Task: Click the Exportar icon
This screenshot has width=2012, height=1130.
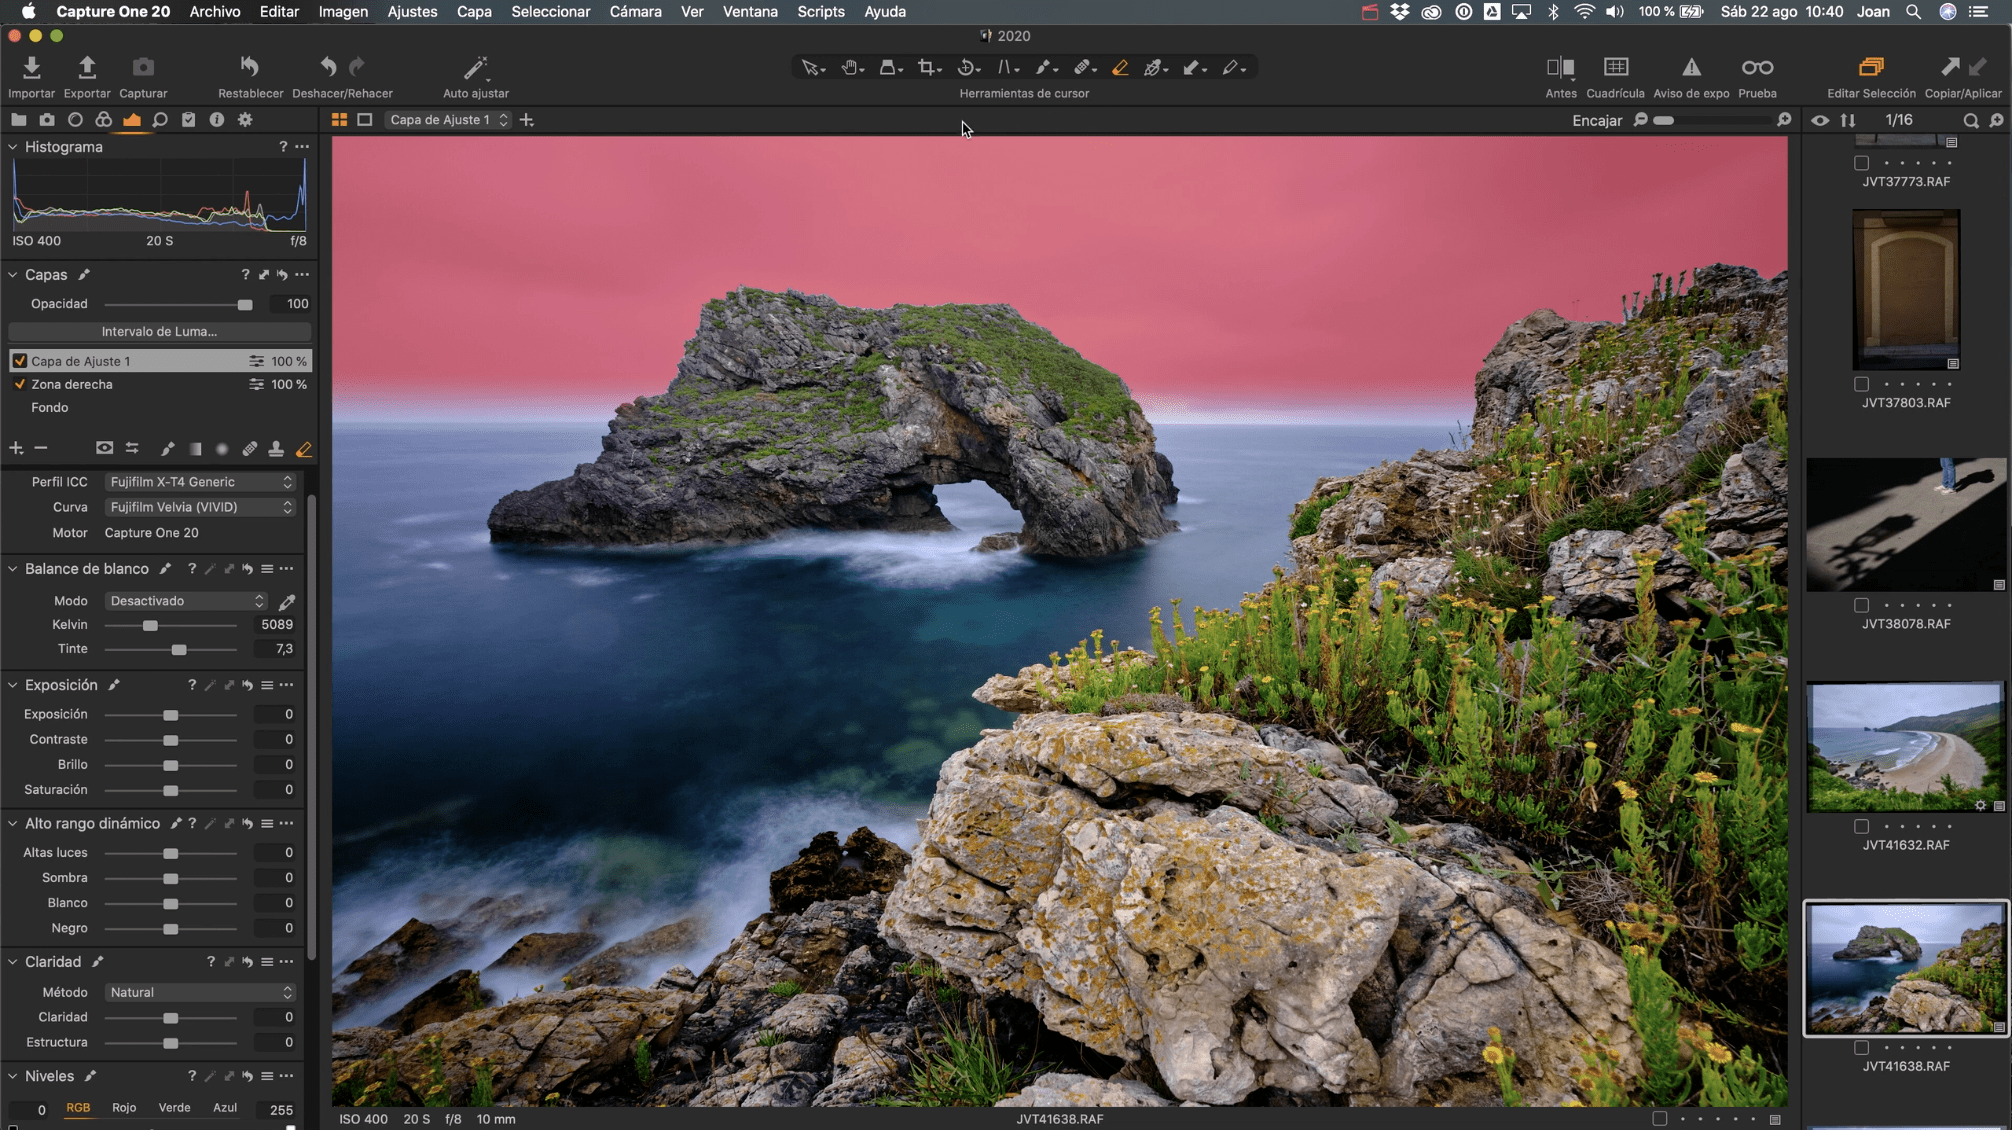Action: click(x=87, y=68)
